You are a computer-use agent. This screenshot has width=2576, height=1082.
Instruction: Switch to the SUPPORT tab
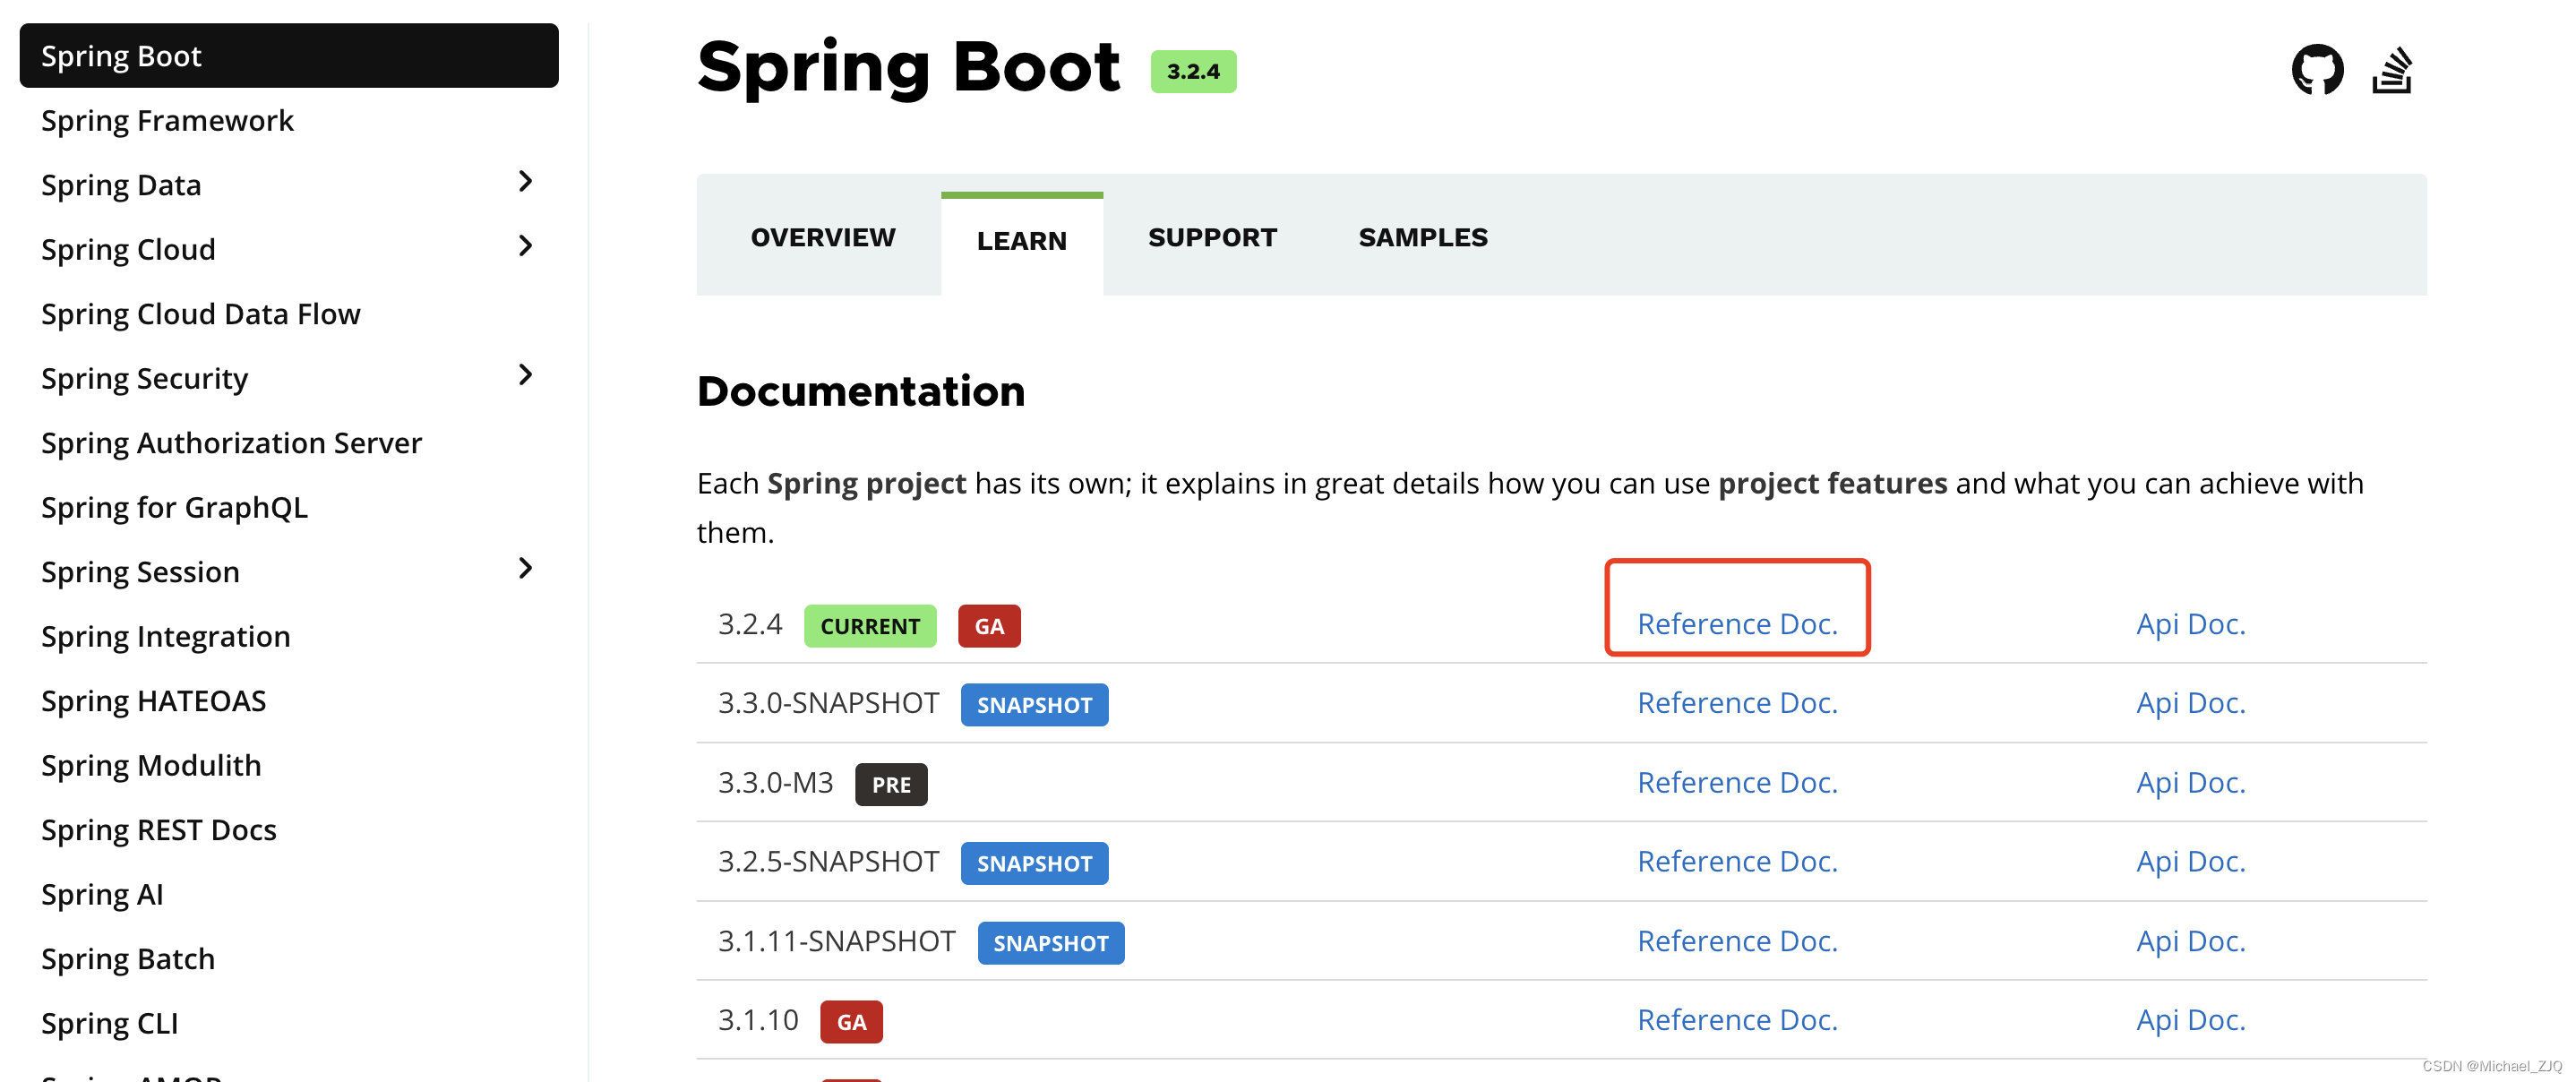[x=1212, y=238]
